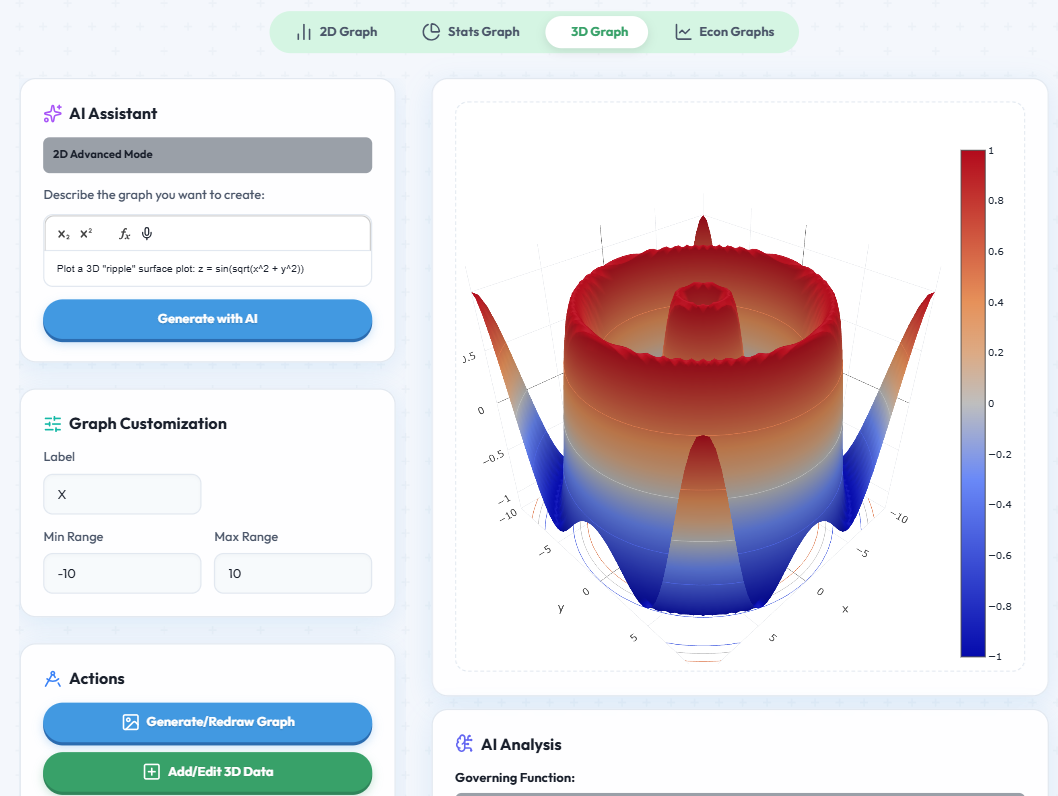The image size is (1058, 796).
Task: Toggle 2D Advanced Mode
Action: click(207, 155)
